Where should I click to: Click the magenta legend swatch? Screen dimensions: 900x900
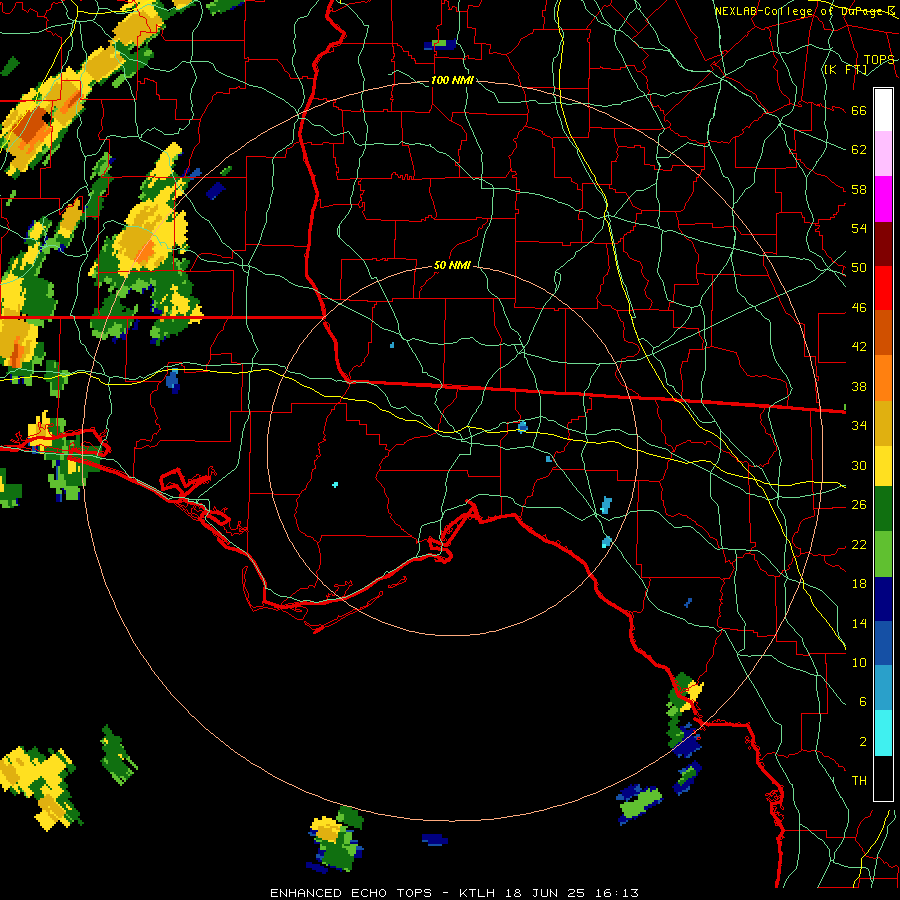tap(883, 199)
